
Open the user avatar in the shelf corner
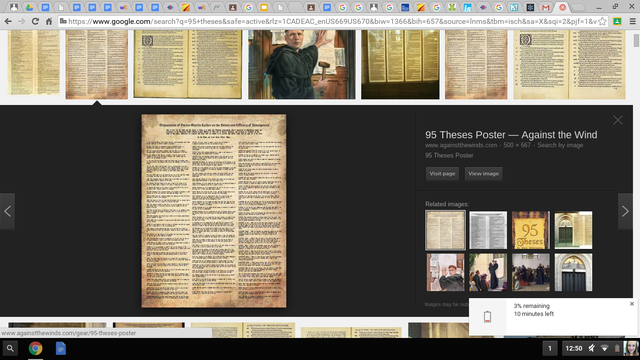point(631,349)
